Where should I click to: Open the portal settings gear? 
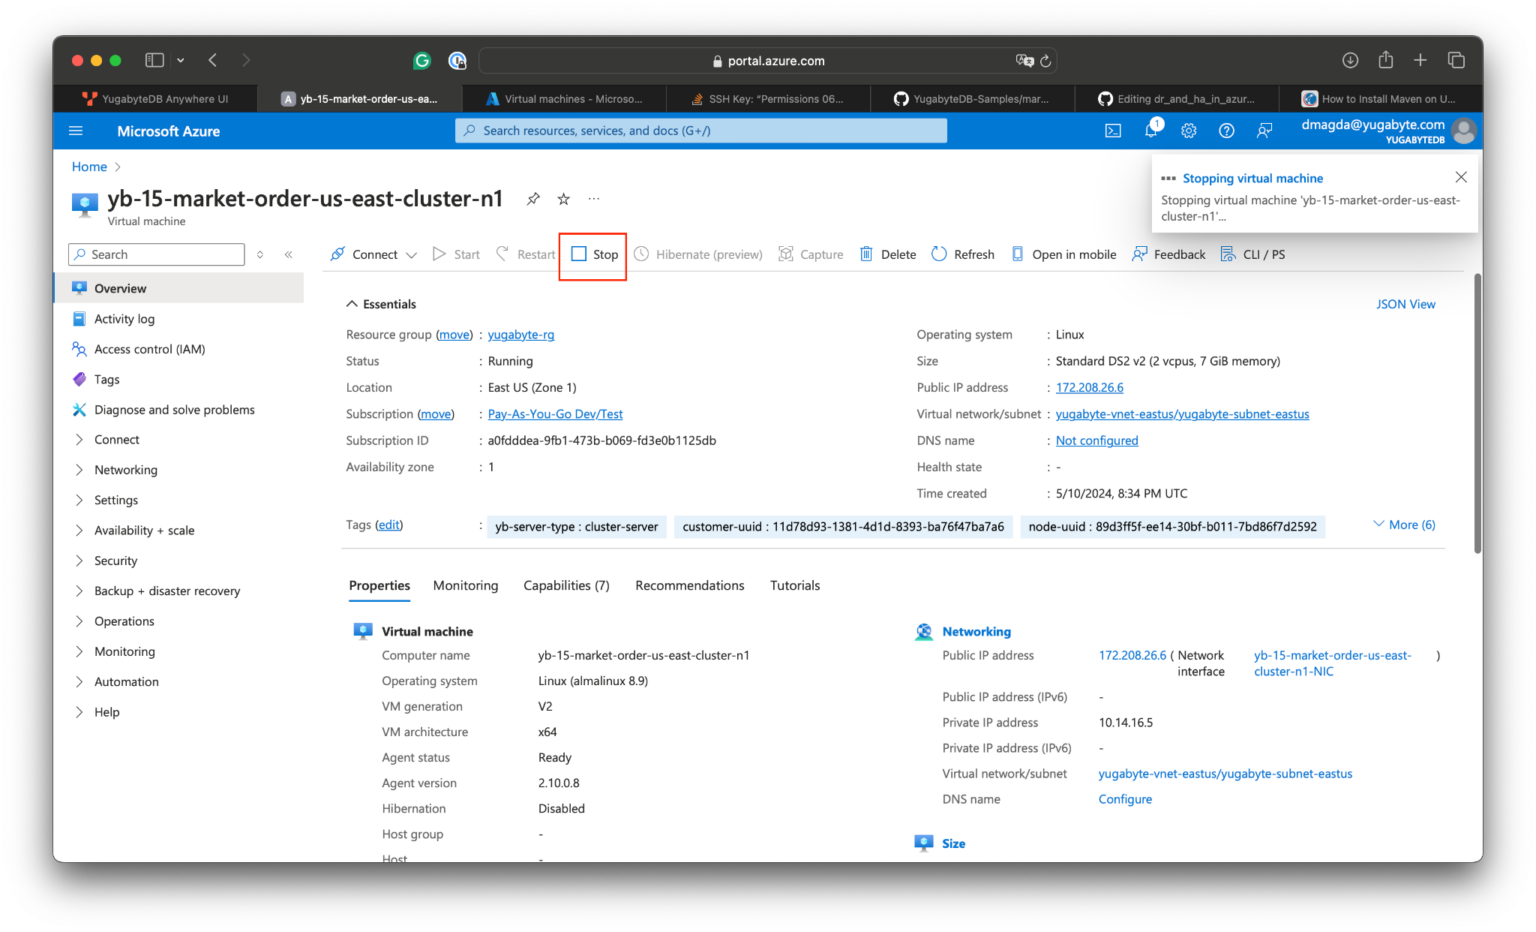(1188, 130)
